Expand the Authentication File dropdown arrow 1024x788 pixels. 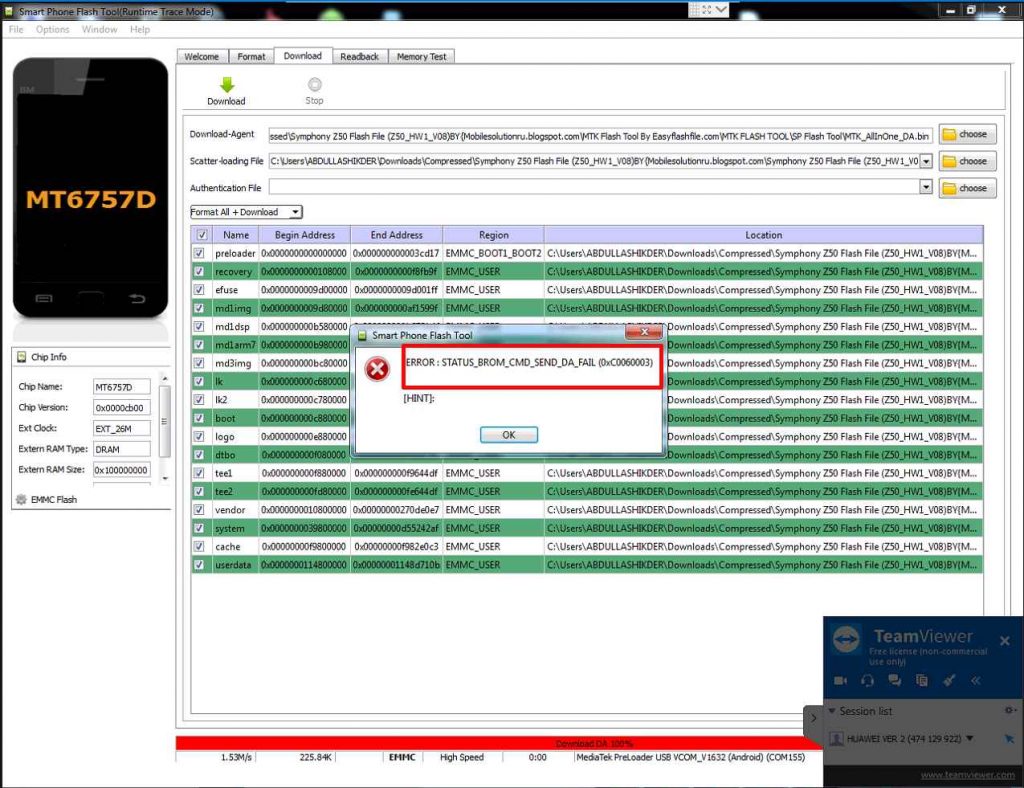(x=925, y=187)
